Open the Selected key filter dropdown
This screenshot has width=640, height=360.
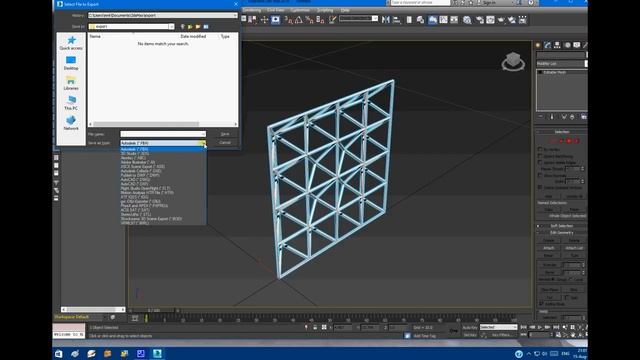tap(498, 327)
